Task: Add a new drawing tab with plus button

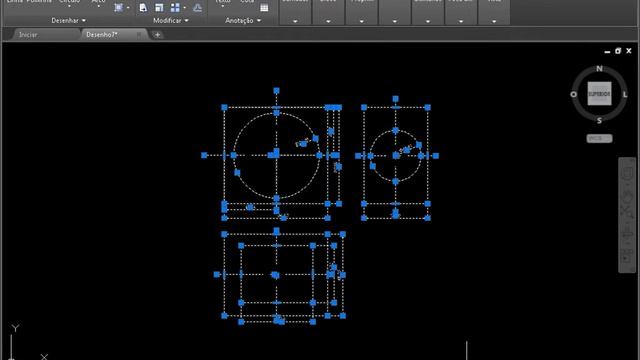Action: tap(157, 35)
